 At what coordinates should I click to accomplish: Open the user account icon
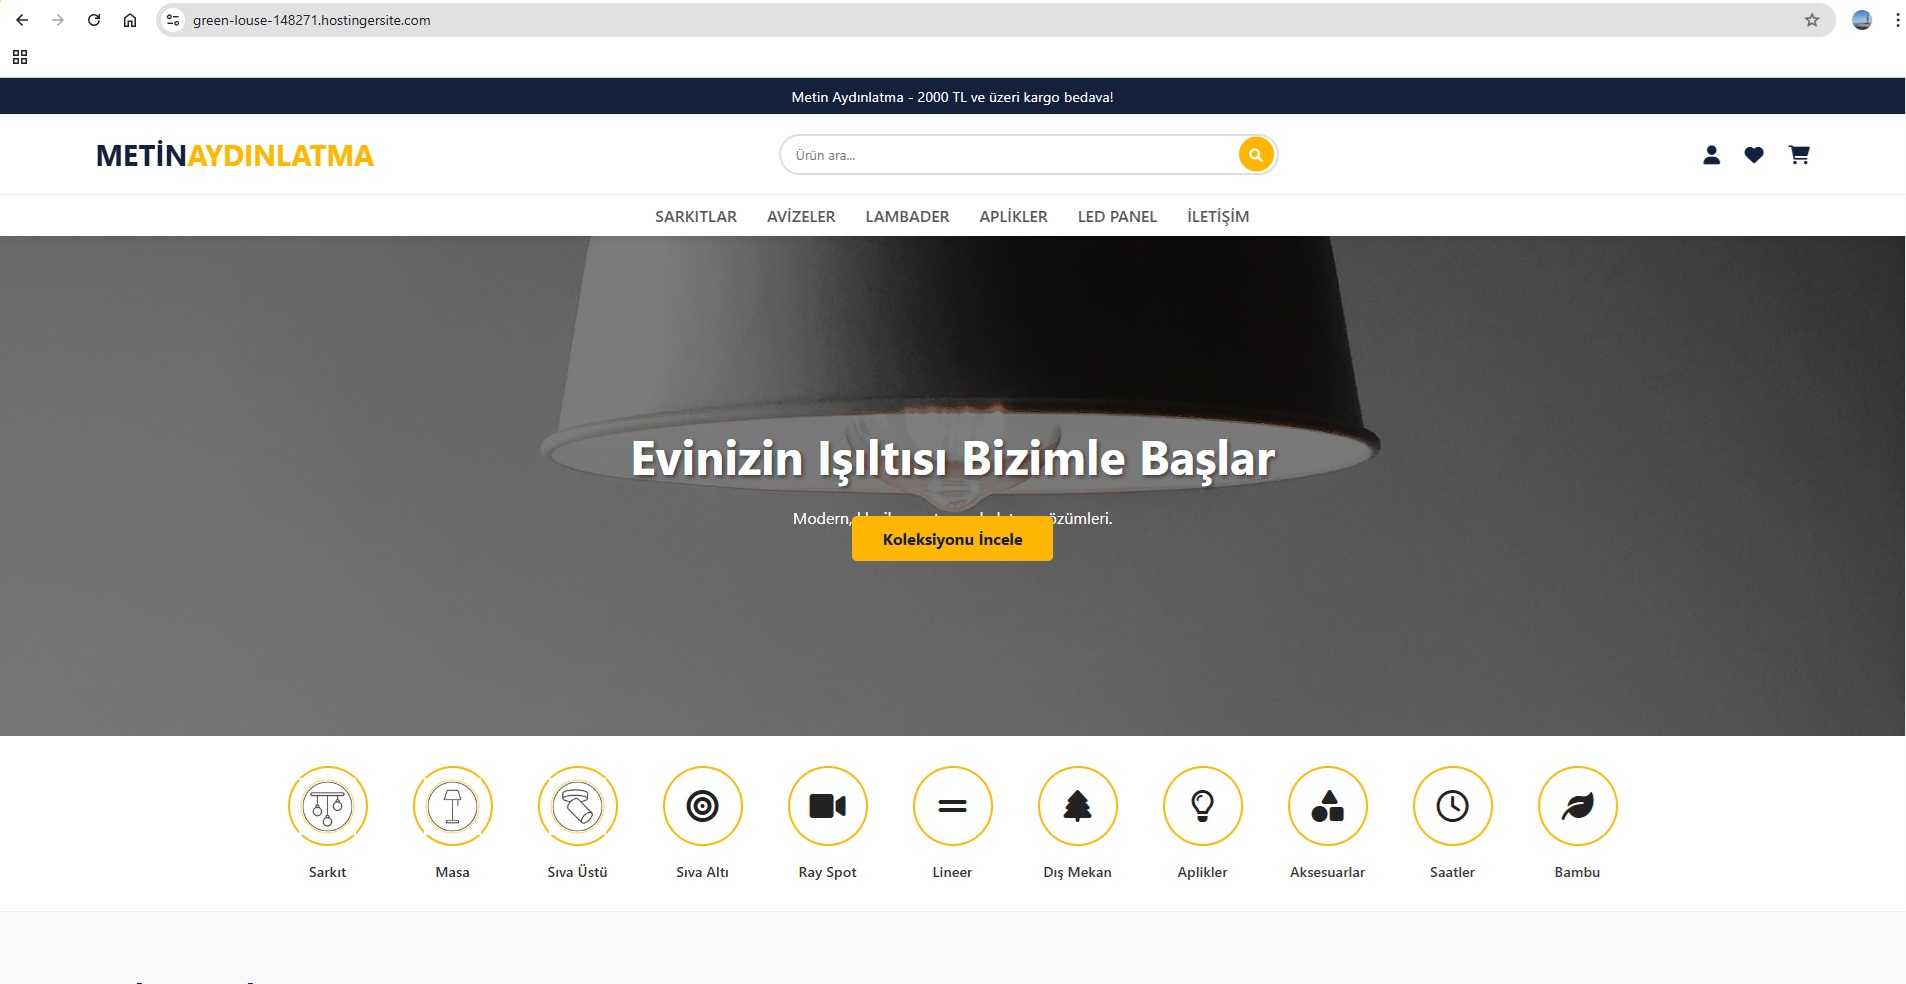pyautogui.click(x=1711, y=155)
